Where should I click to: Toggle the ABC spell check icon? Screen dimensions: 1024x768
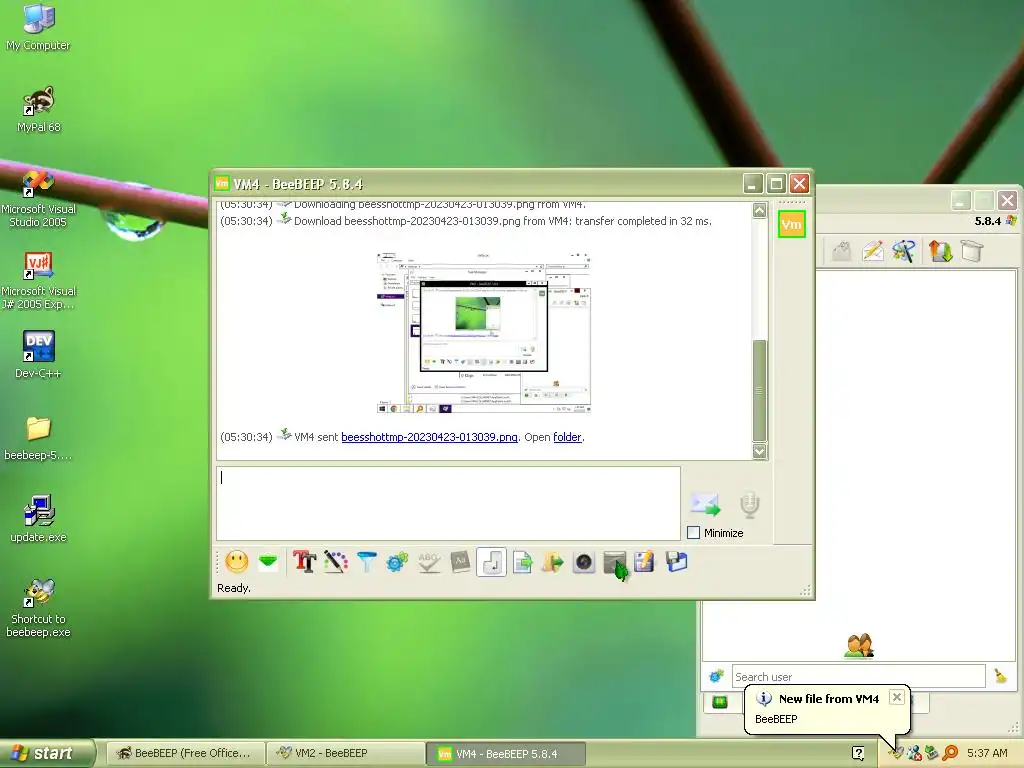pyautogui.click(x=428, y=562)
